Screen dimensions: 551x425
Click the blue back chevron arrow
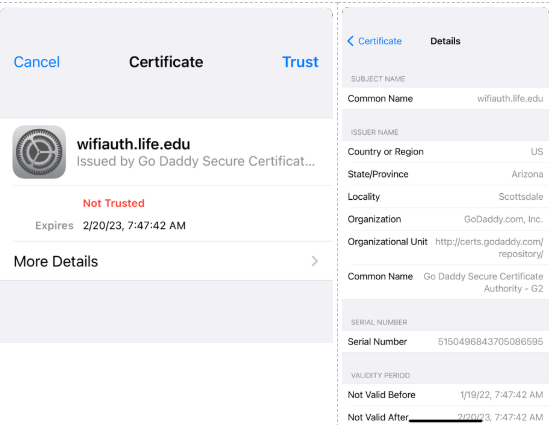pos(350,41)
